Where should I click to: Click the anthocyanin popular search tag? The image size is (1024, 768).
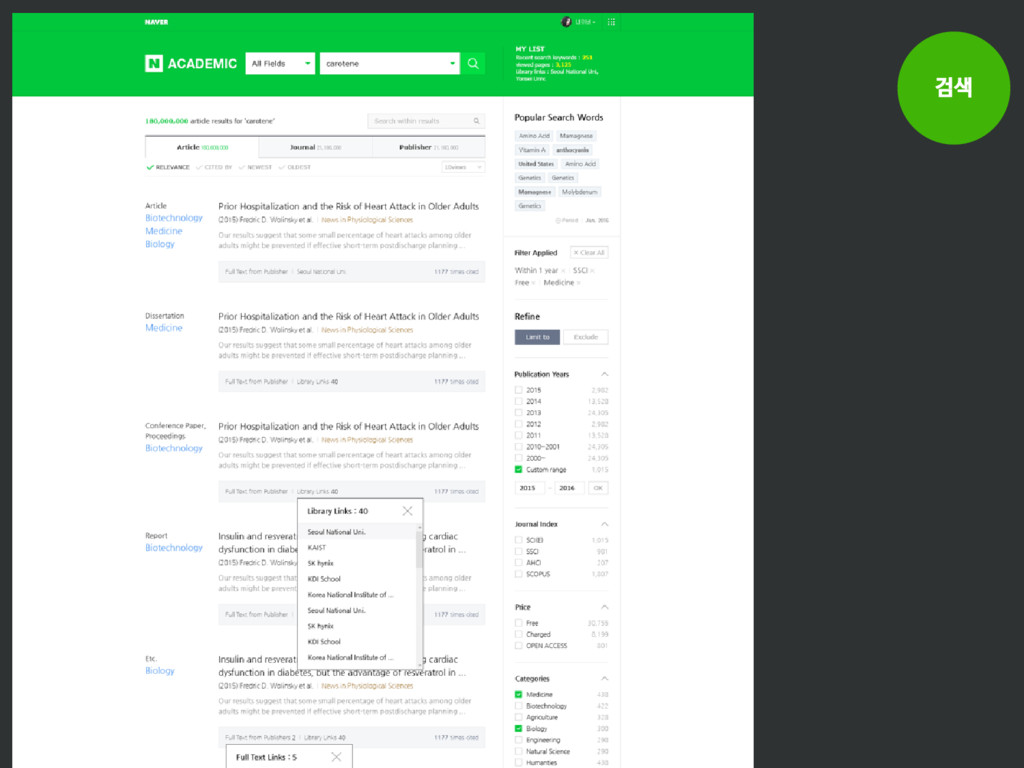573,150
